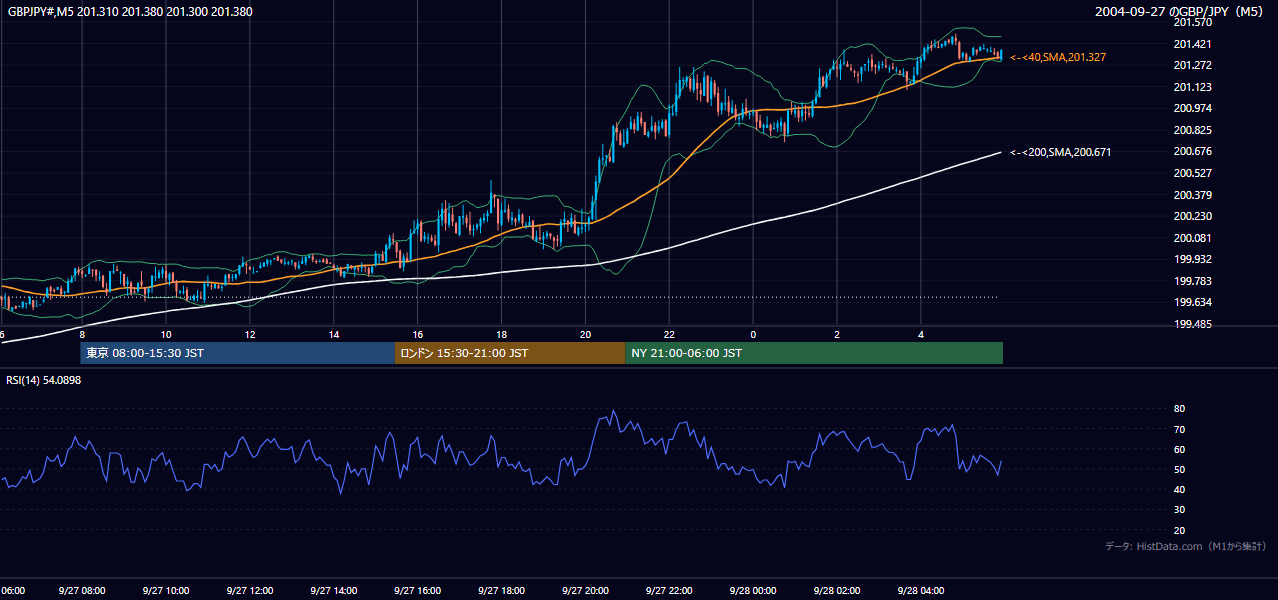The width and height of the screenshot is (1278, 600).
Task: Click the 9/28 02:00 bottom time label
Action: coord(837,591)
